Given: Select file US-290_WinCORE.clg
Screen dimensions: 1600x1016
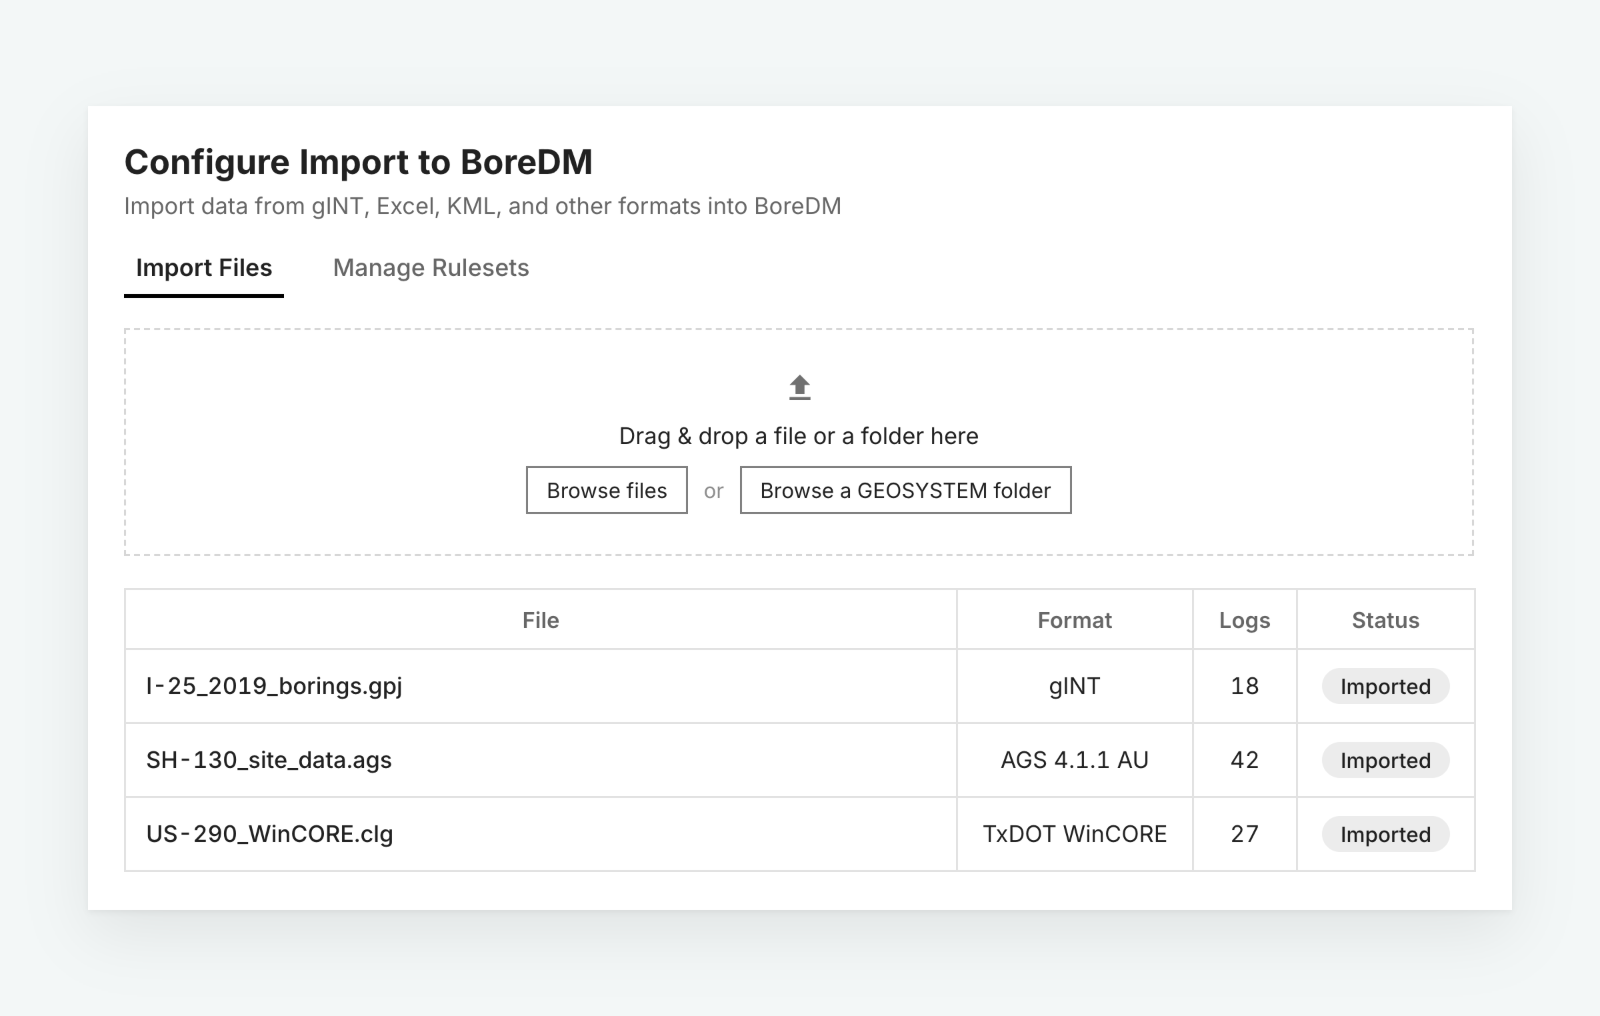Looking at the screenshot, I should 270,834.
